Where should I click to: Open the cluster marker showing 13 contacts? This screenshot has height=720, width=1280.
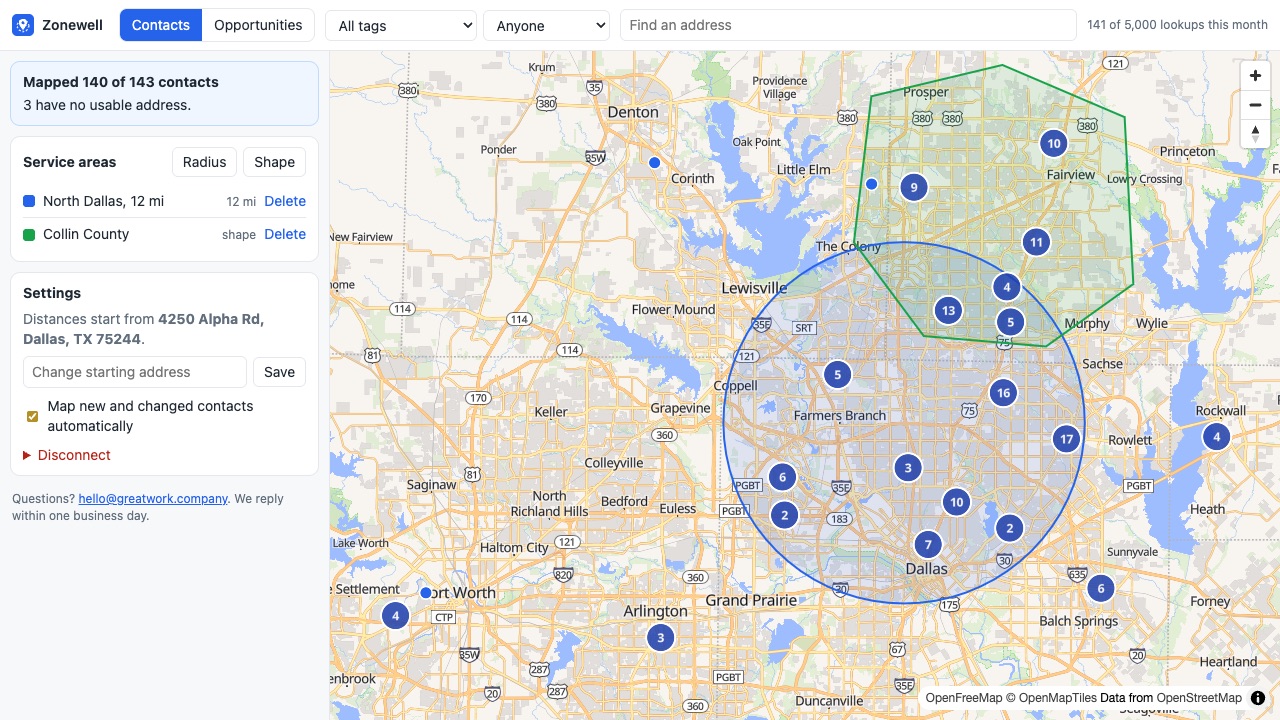948,310
